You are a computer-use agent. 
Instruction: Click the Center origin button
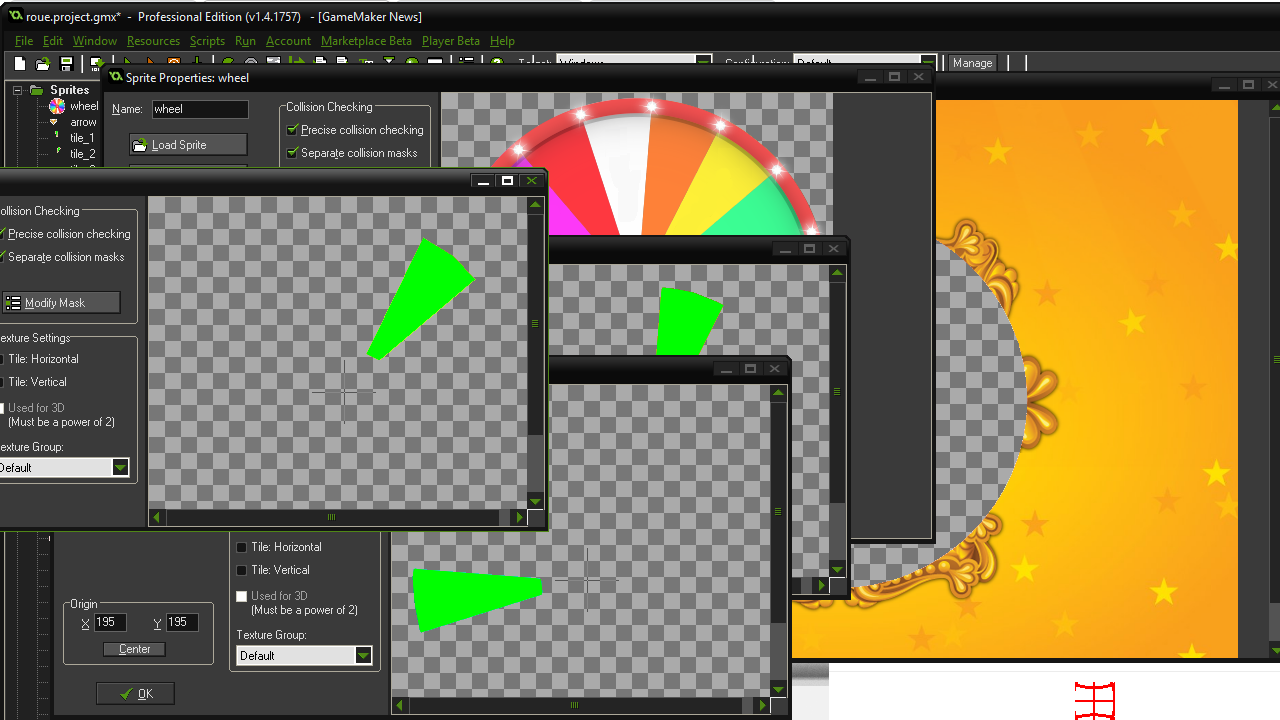click(135, 649)
